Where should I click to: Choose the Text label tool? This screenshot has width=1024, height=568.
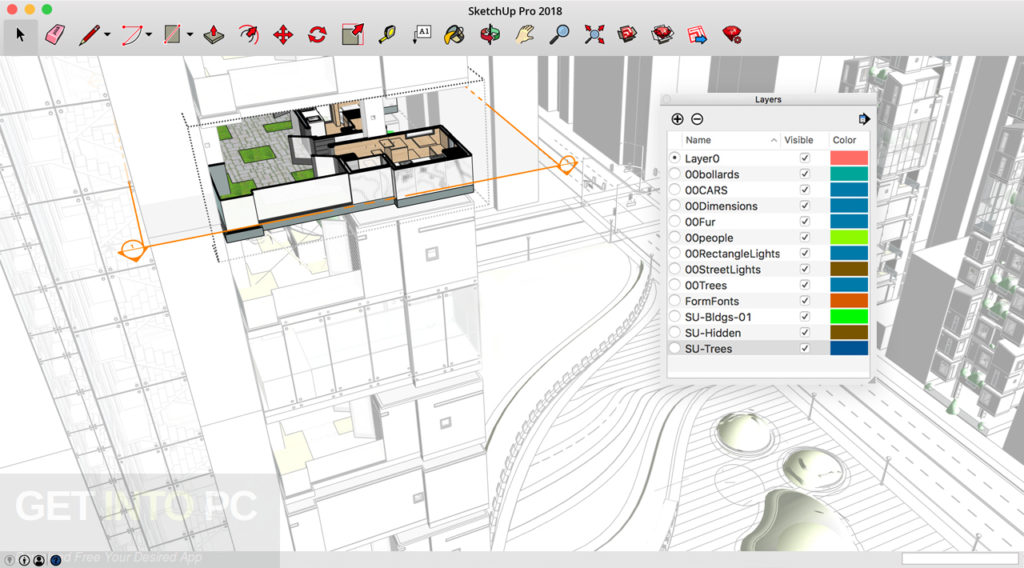422,35
